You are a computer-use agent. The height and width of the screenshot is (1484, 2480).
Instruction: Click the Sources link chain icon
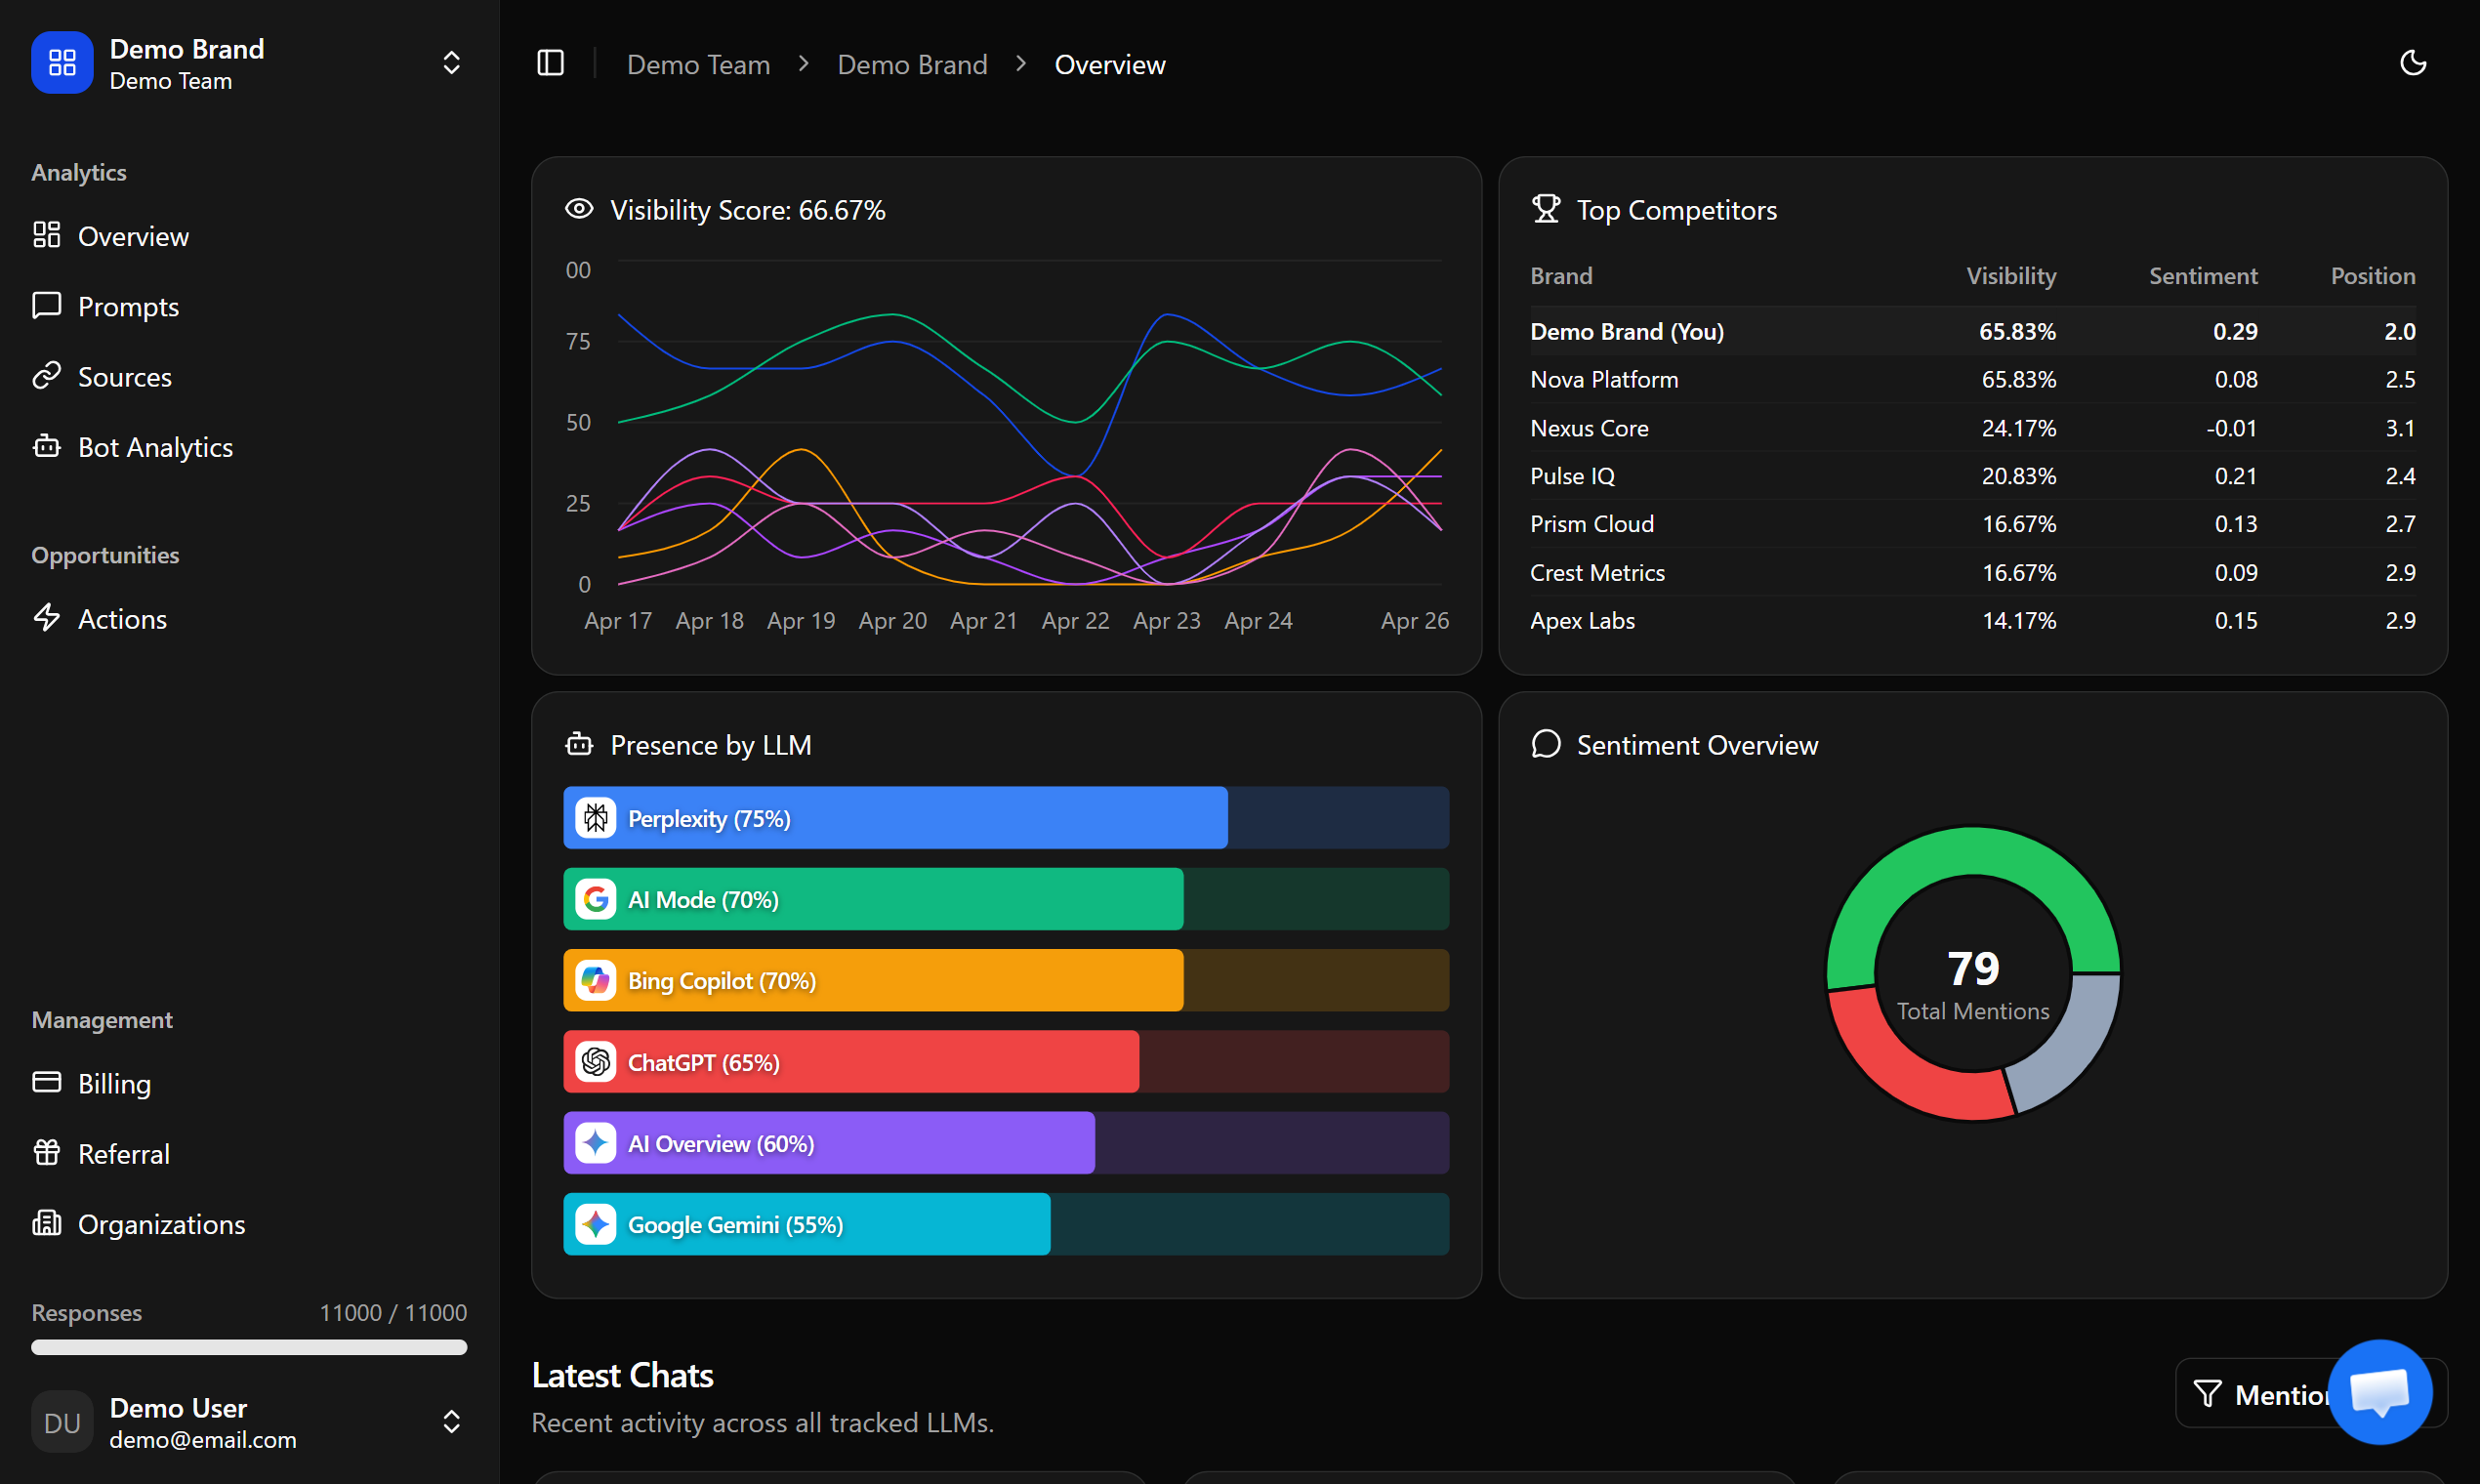coord(47,376)
